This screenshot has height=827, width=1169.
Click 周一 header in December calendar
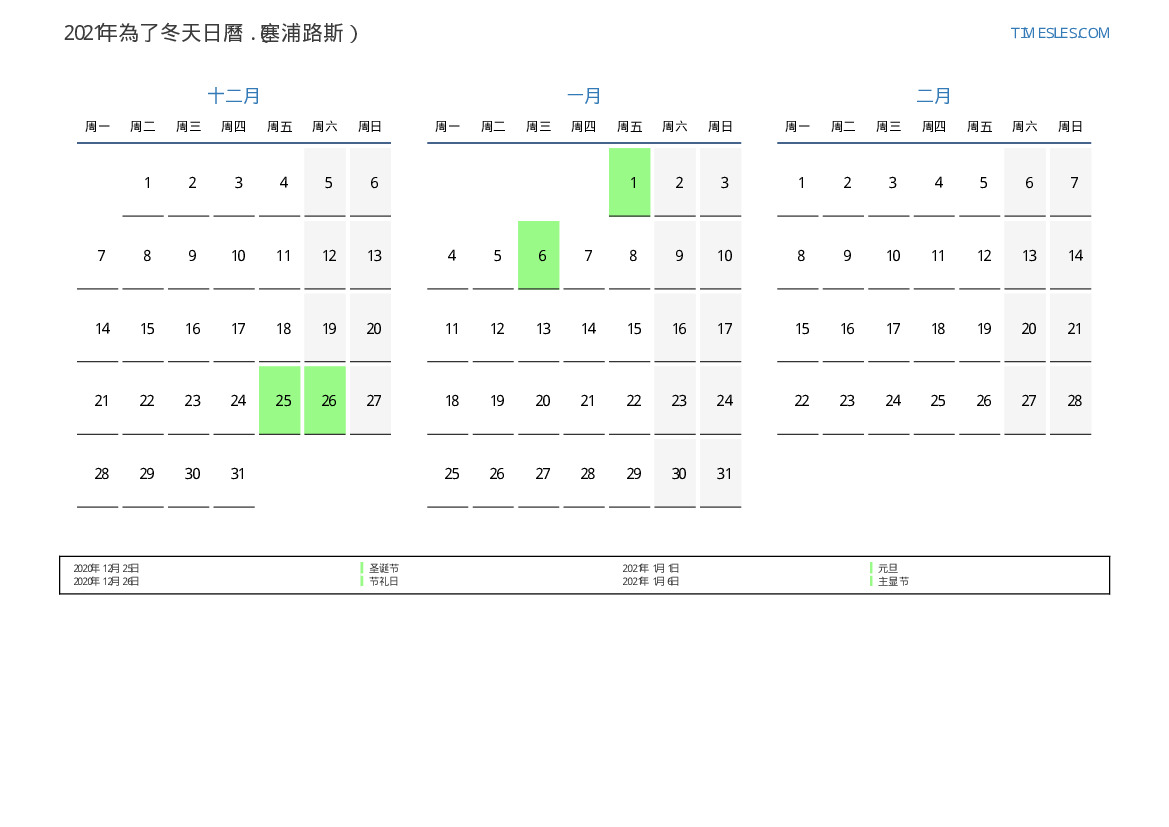97,126
